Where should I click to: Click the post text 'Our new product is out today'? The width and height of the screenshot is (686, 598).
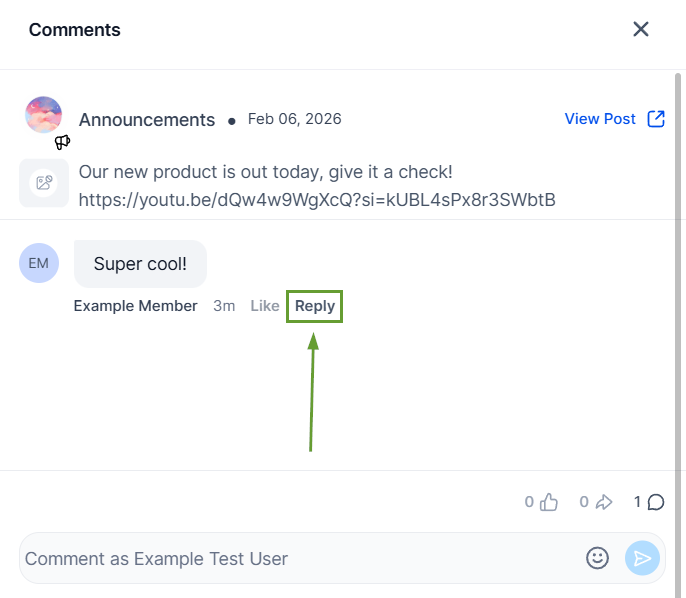(x=201, y=172)
